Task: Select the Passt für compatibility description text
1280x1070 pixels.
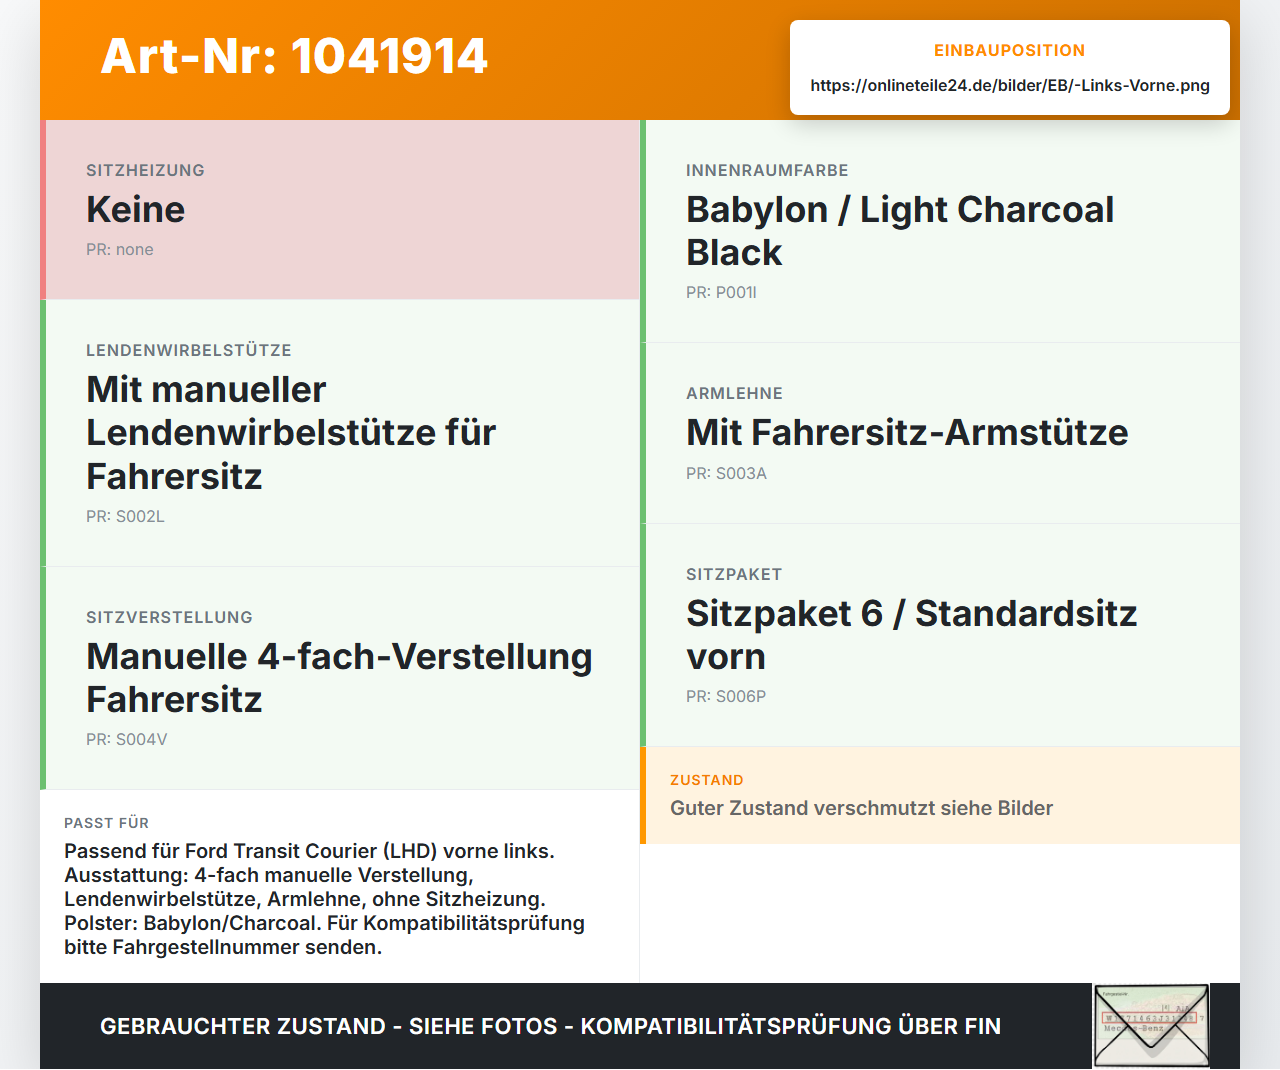Action: (x=325, y=899)
